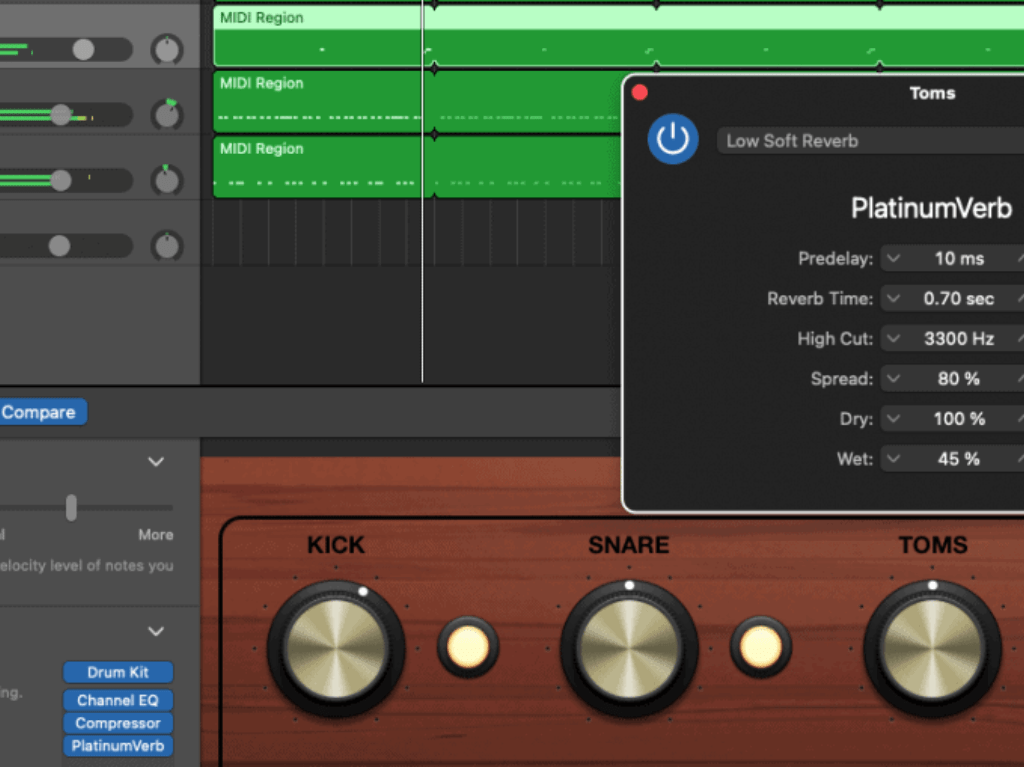Select the Dry value 100 %
Image resolution: width=1024 pixels, height=767 pixels.
point(959,419)
